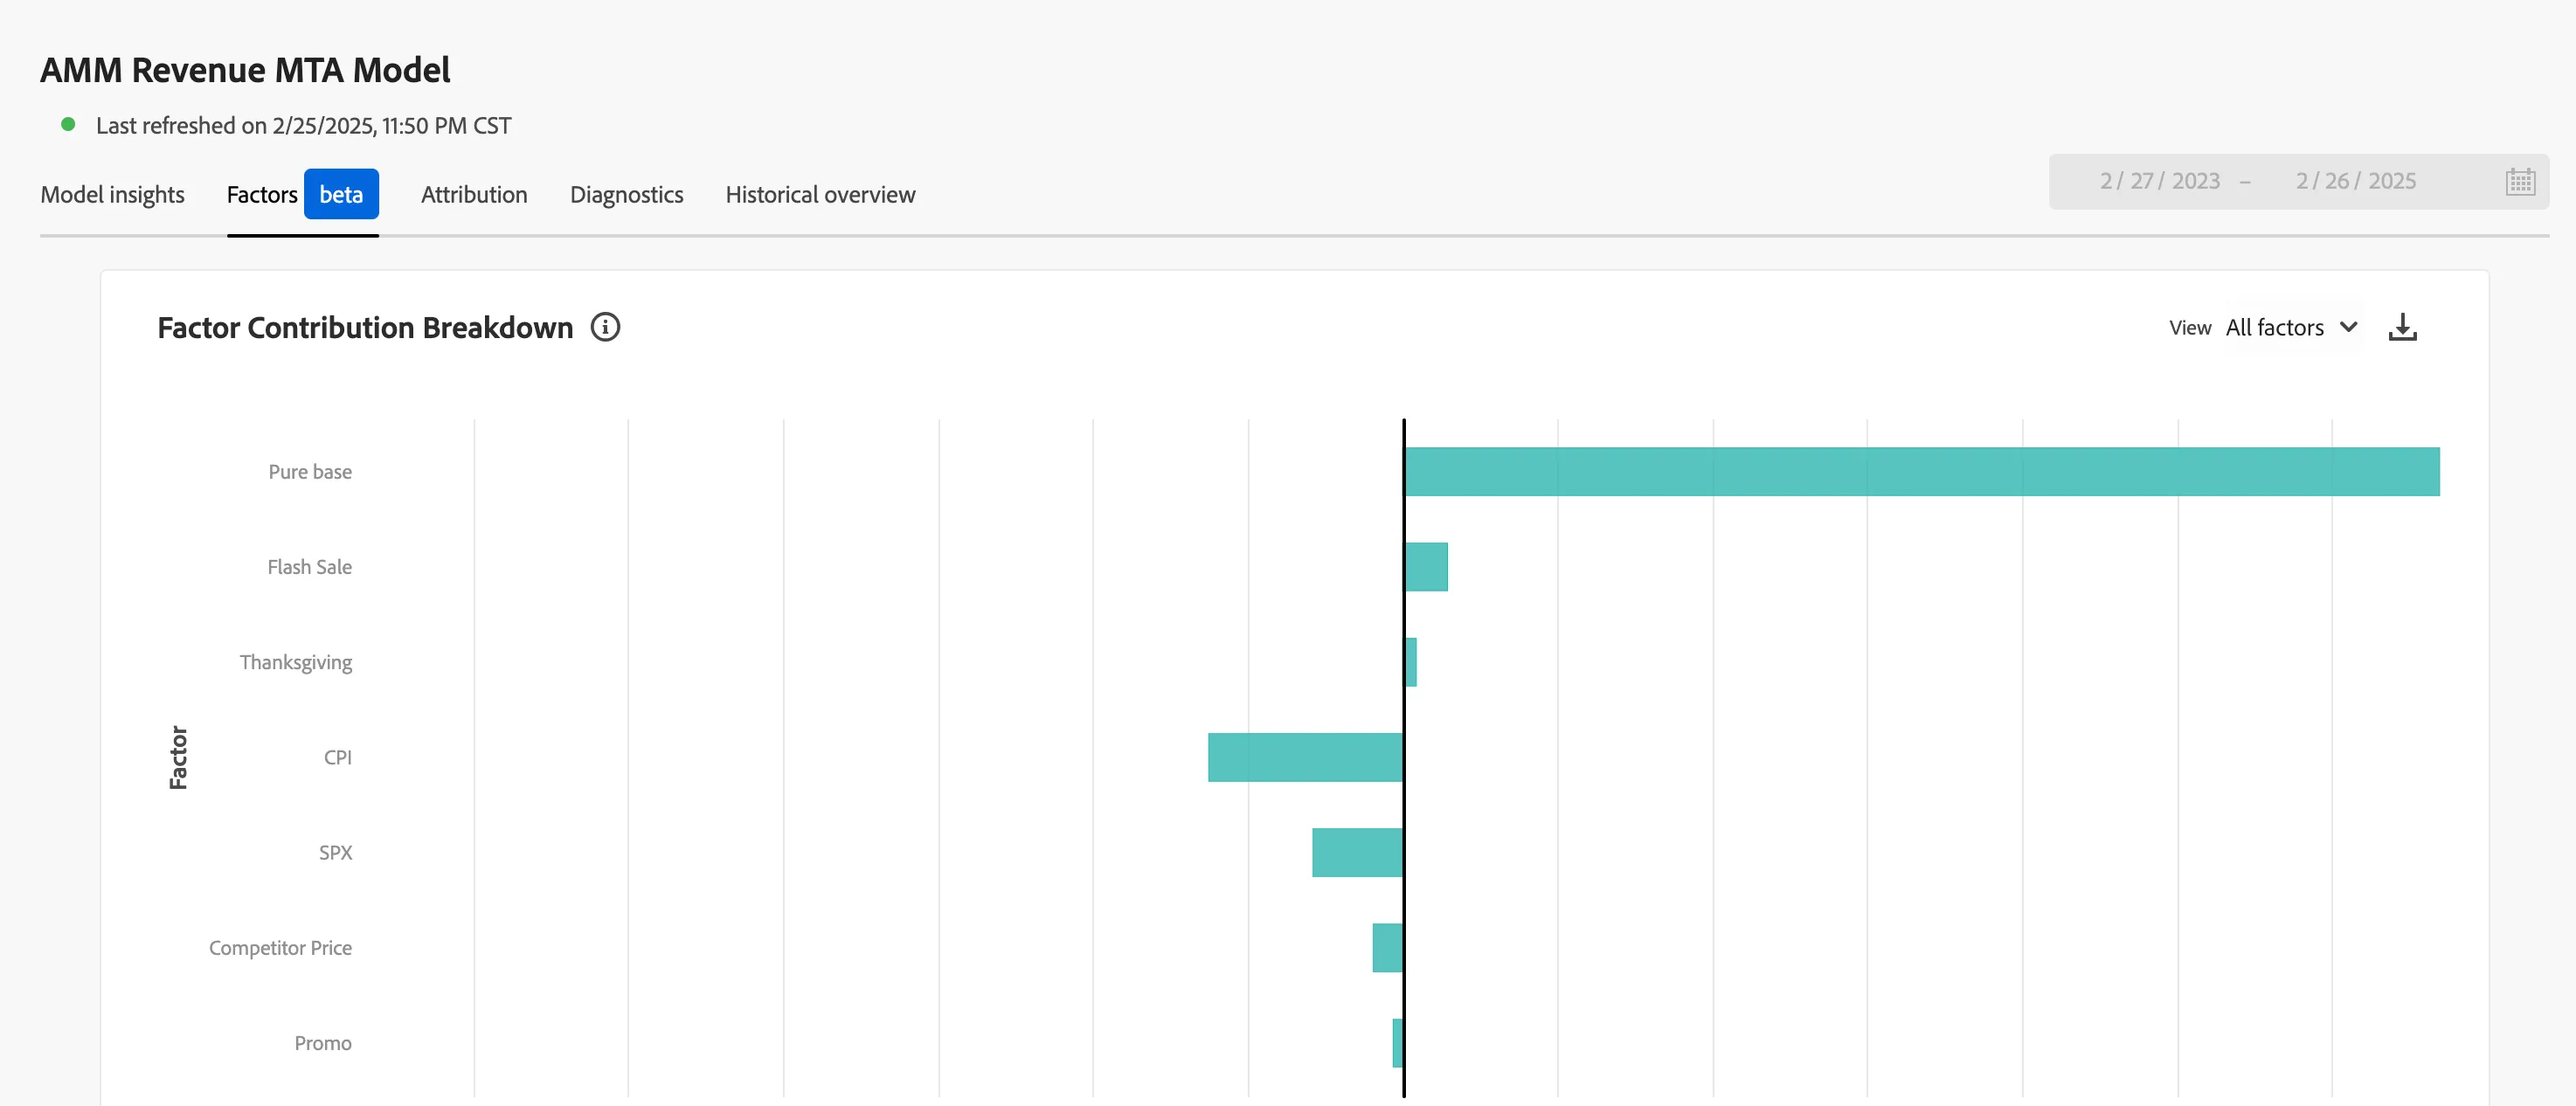Click the Flash Sale axis label
Screen dimensions: 2576x1106
(309, 567)
